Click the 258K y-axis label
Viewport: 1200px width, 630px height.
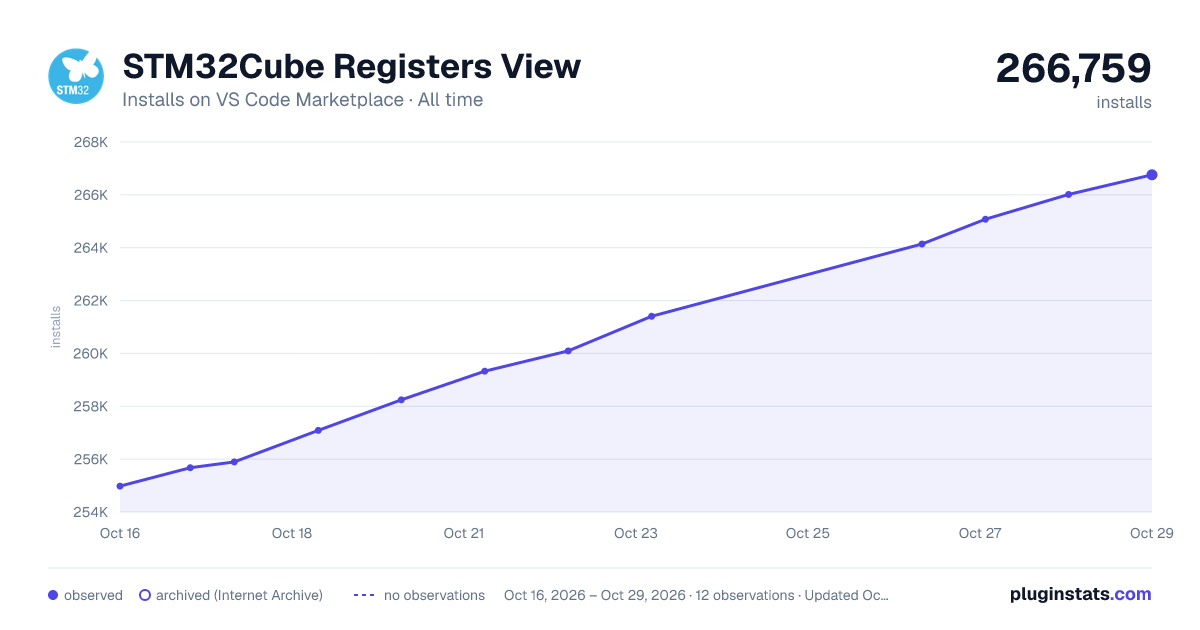[x=91, y=407]
